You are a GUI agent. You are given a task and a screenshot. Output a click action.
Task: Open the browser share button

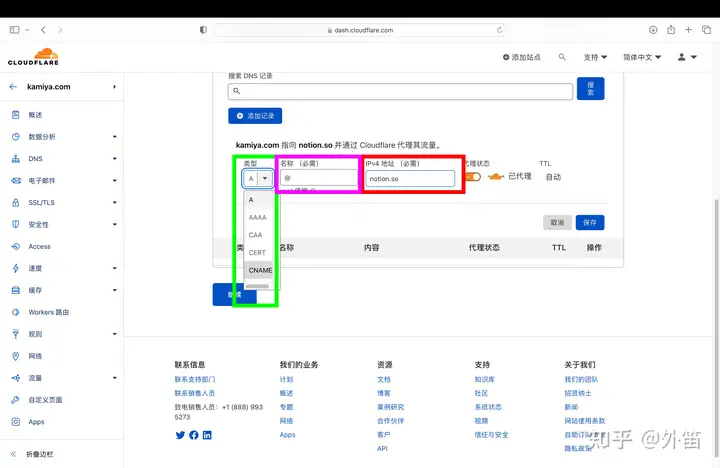671,30
